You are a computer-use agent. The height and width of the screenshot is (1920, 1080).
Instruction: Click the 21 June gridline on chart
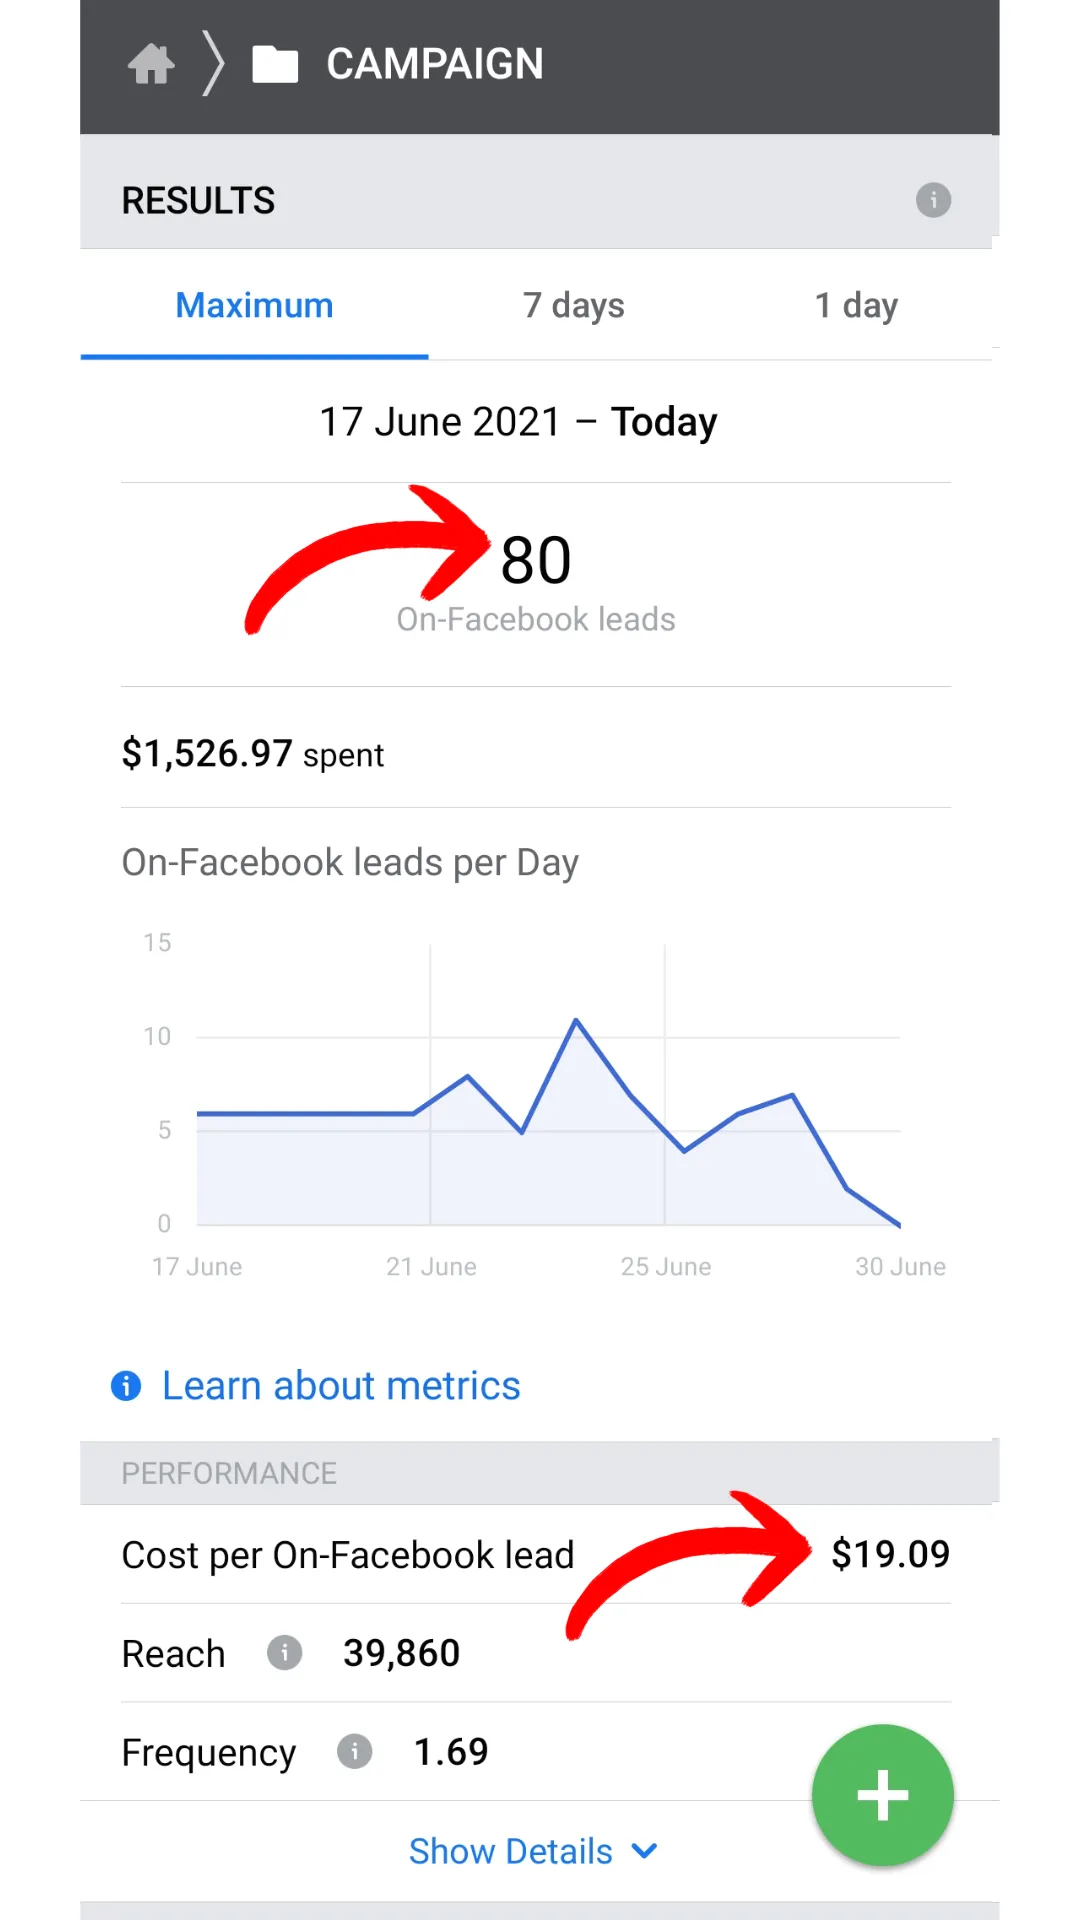(431, 1084)
